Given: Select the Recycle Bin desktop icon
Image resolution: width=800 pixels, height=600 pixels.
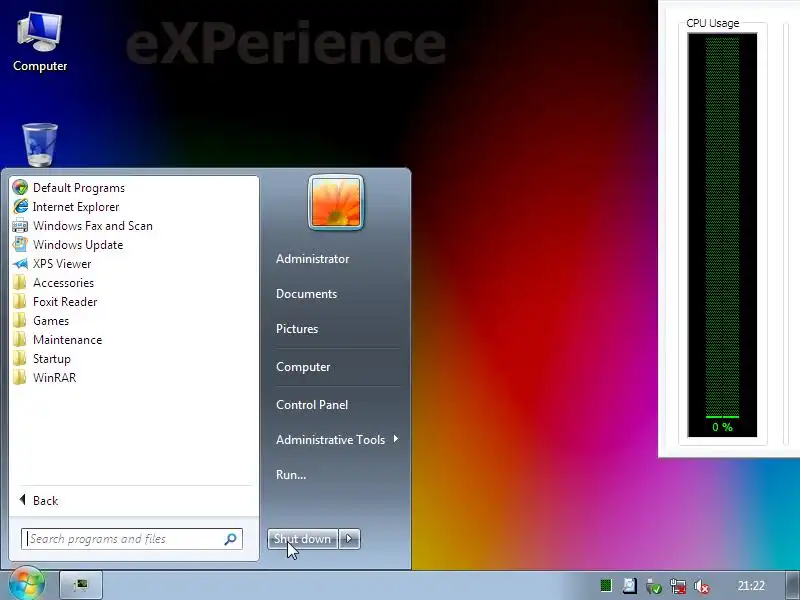Looking at the screenshot, I should 40,145.
